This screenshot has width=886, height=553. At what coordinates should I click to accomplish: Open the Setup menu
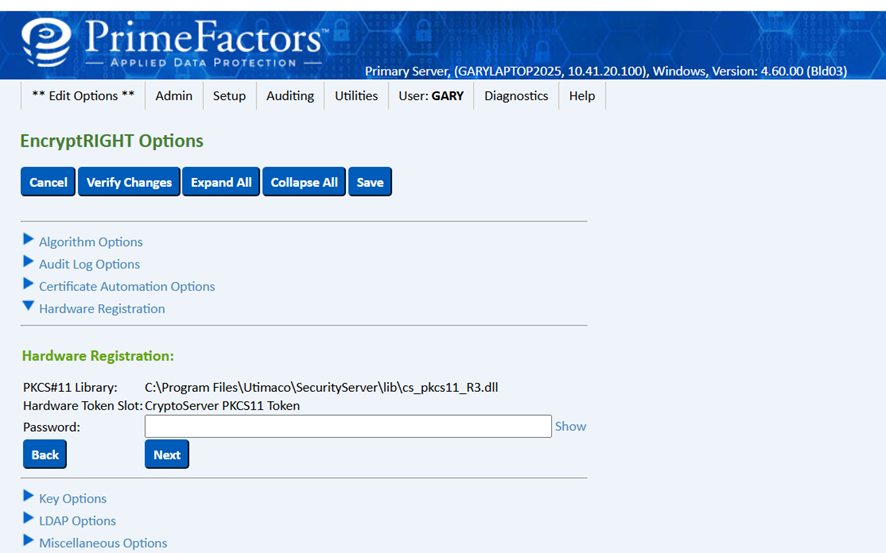(x=229, y=96)
